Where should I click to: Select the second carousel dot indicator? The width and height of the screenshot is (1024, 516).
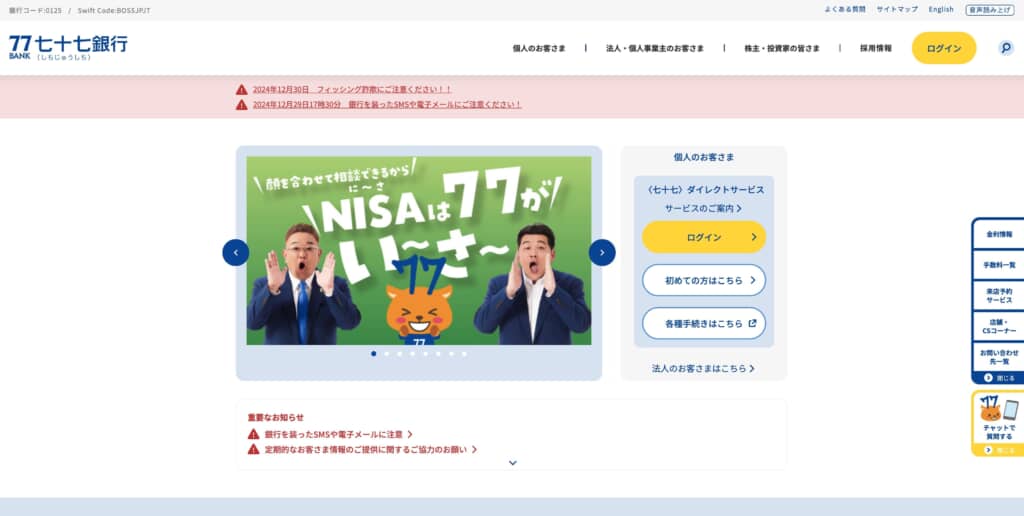[x=387, y=353]
